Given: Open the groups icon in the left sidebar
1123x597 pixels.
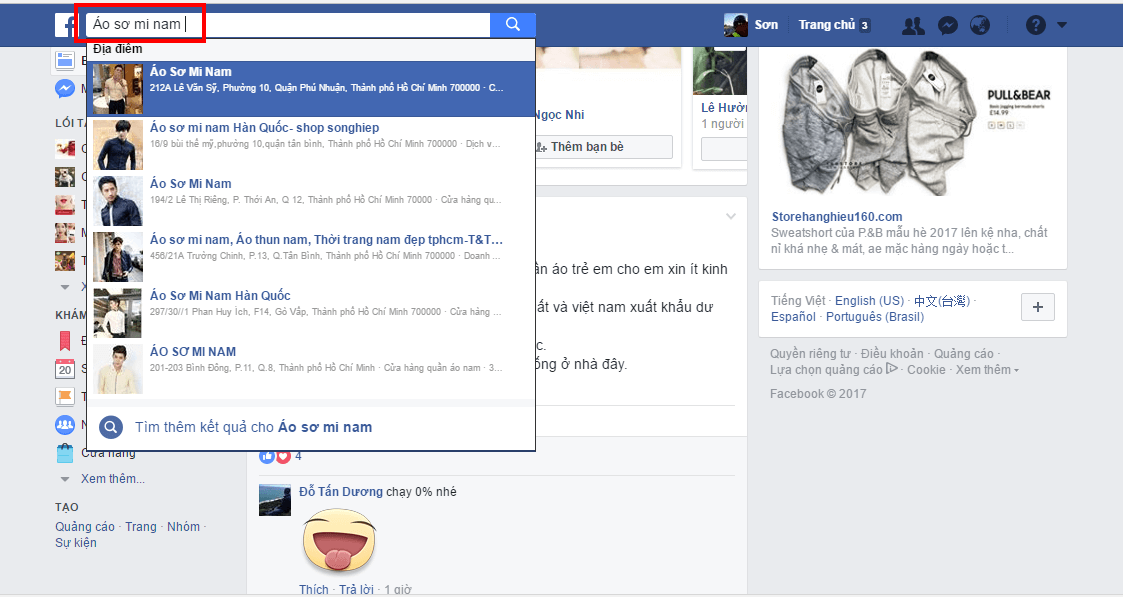Looking at the screenshot, I should pos(64,425).
